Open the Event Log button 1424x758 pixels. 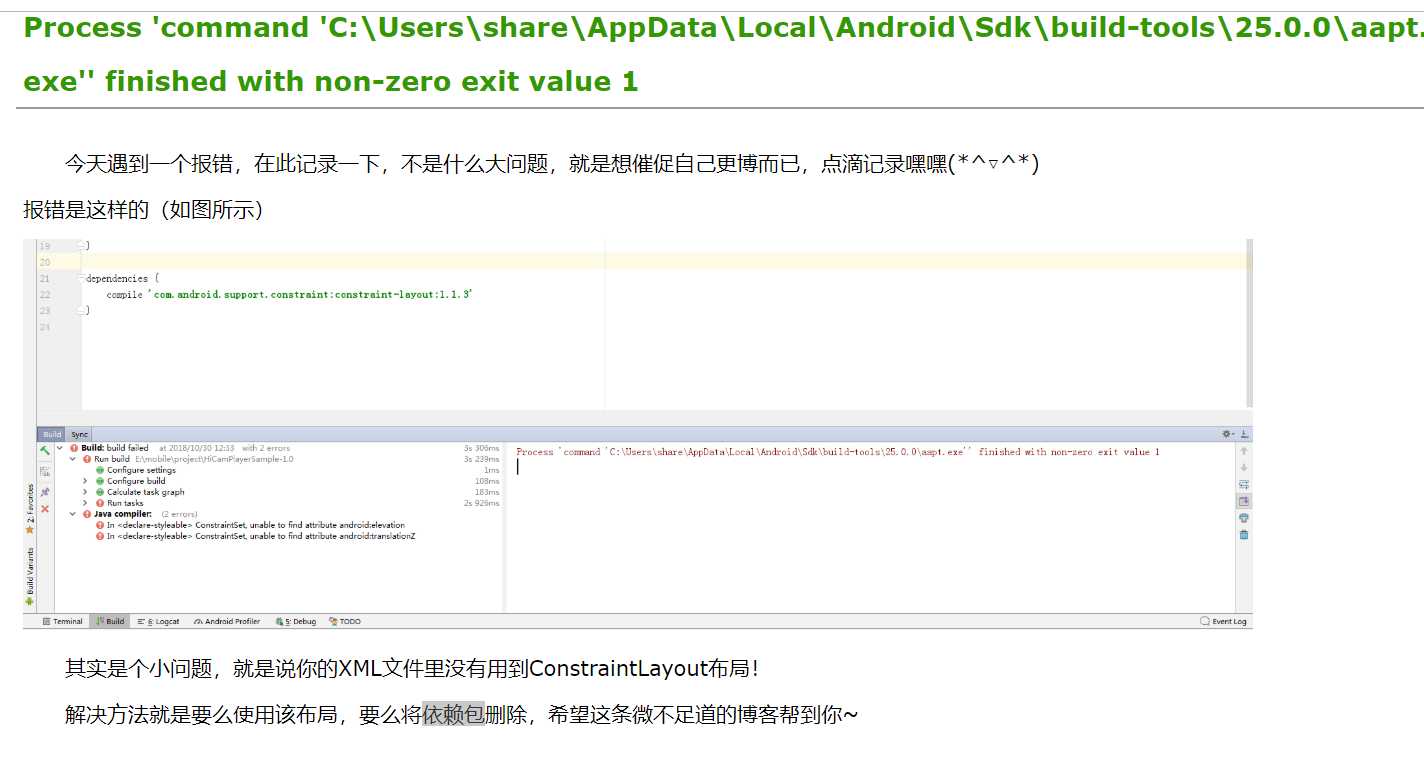[x=1223, y=621]
